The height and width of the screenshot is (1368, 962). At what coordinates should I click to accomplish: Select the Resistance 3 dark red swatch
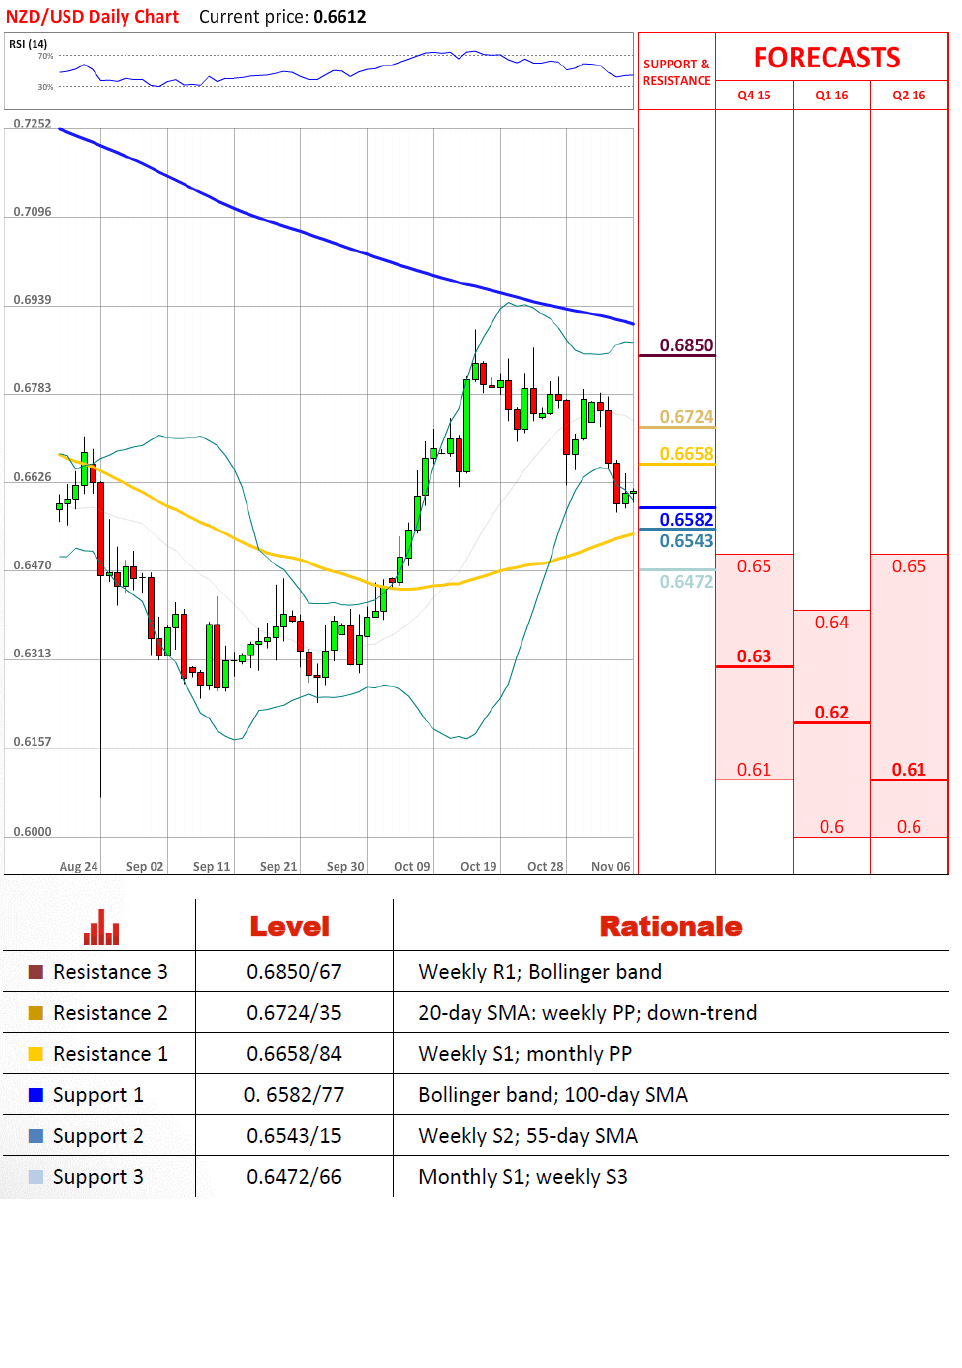click(x=36, y=972)
